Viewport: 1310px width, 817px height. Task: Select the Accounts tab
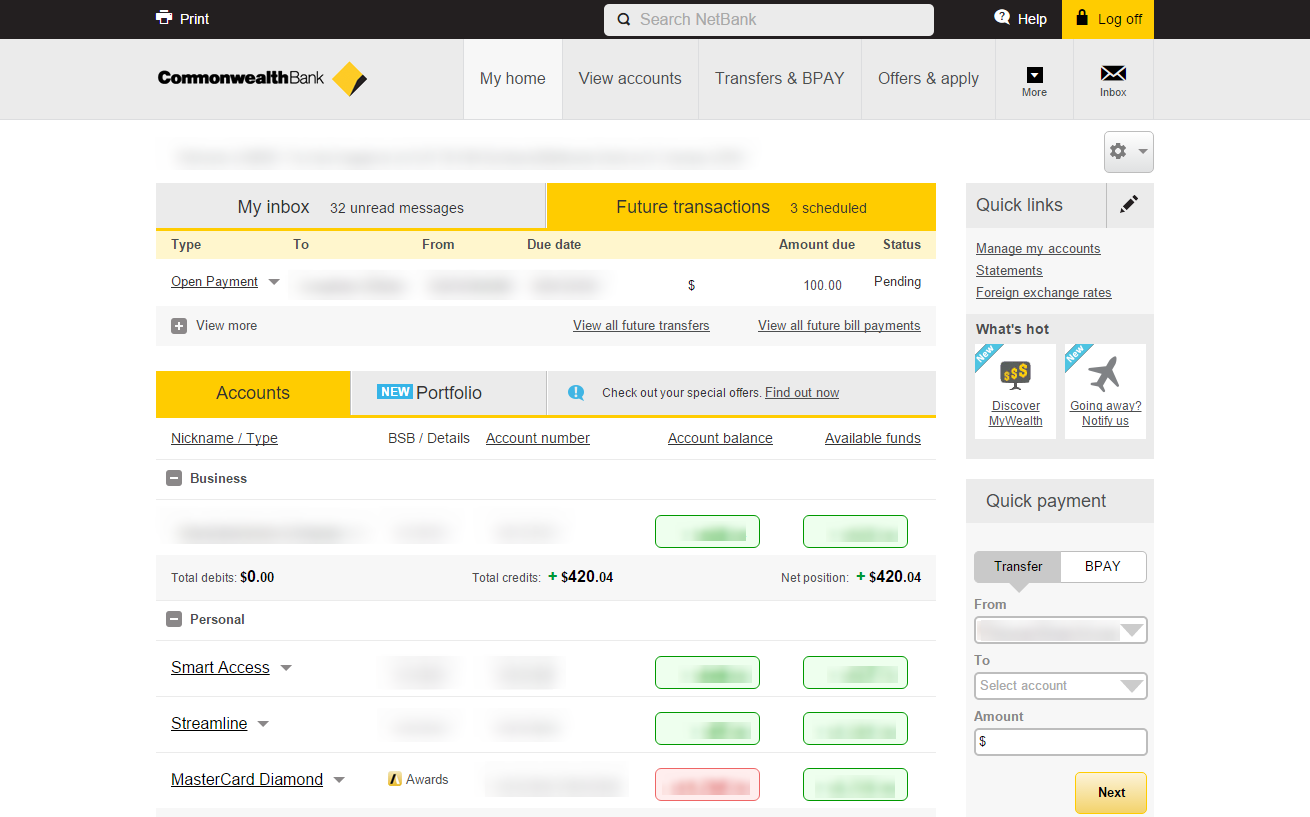click(253, 393)
